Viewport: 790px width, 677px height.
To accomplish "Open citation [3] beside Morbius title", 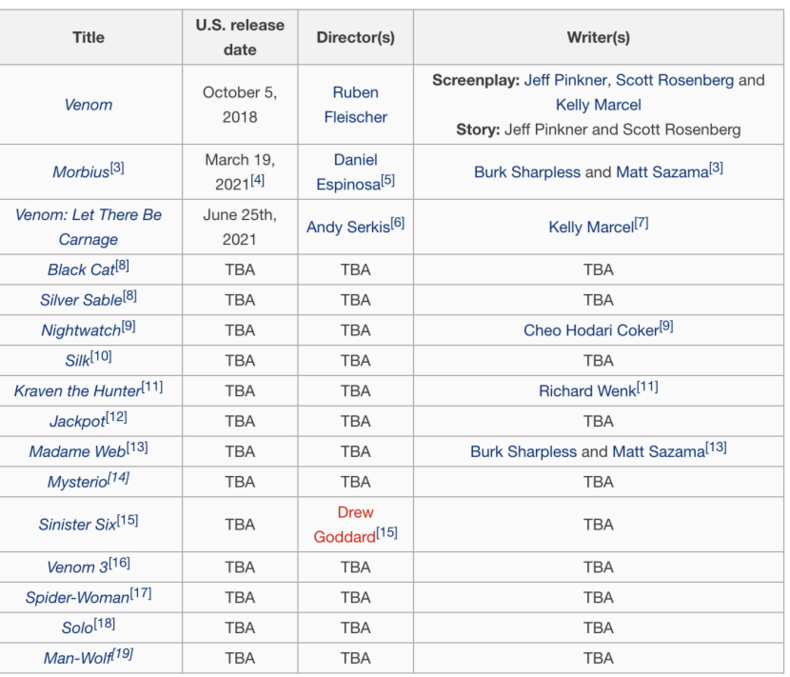I will tap(117, 168).
